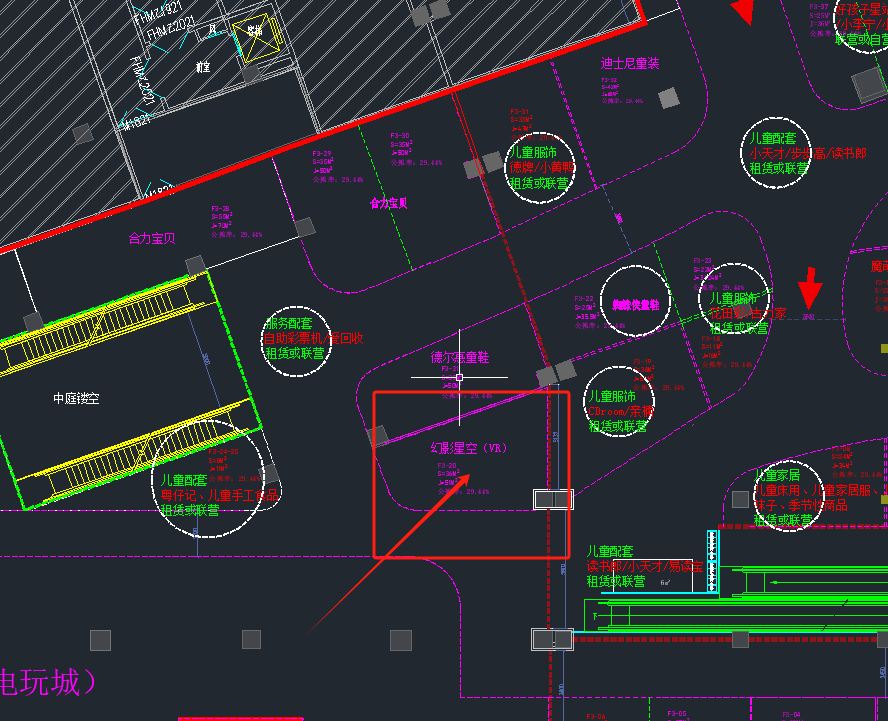Click the 德尔惠童鞋 shop label
Image resolution: width=888 pixels, height=721 pixels.
click(x=459, y=357)
